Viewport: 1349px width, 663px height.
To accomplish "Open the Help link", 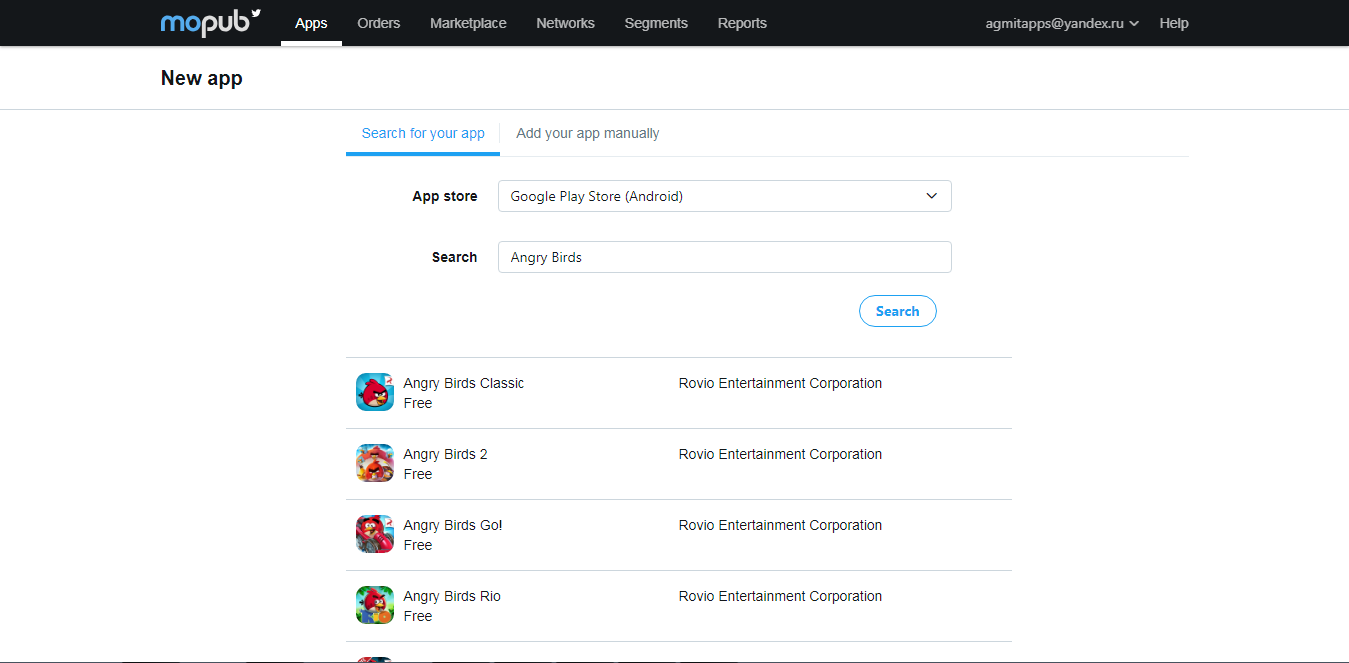I will click(x=1174, y=23).
